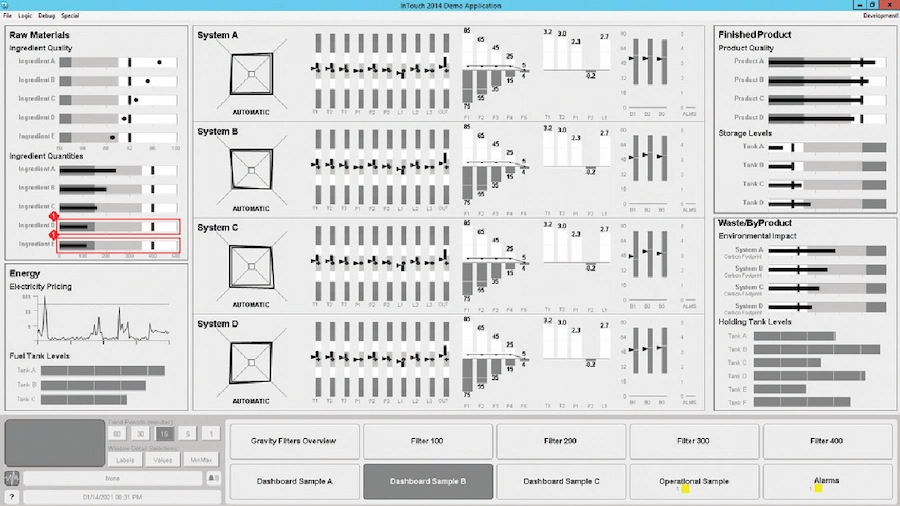Viewport: 900px width, 506px height.
Task: Go to the Alarms screen
Action: click(x=827, y=481)
